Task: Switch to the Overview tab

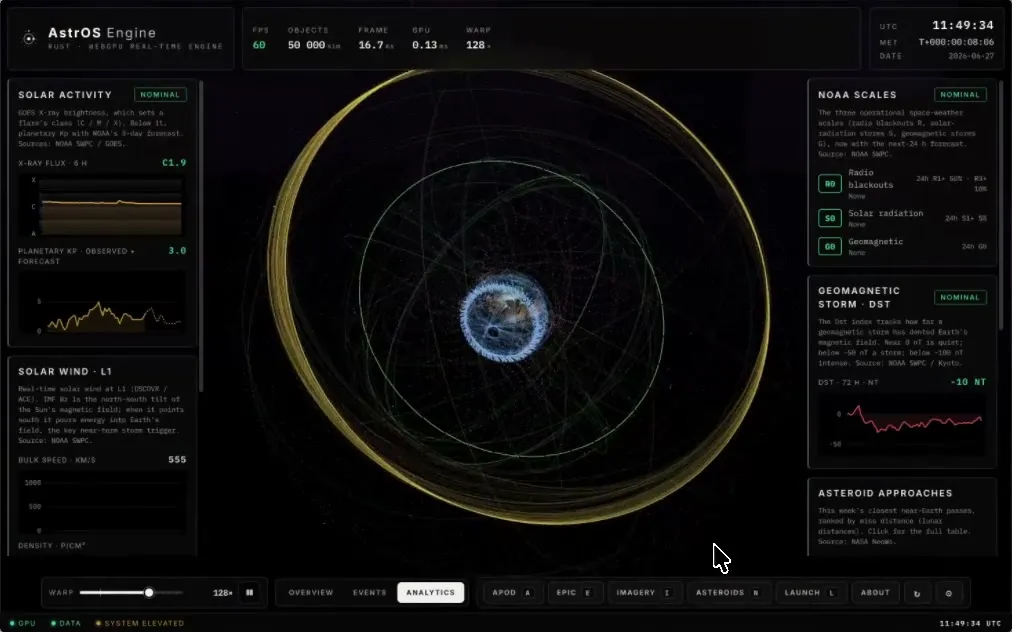Action: coord(310,592)
